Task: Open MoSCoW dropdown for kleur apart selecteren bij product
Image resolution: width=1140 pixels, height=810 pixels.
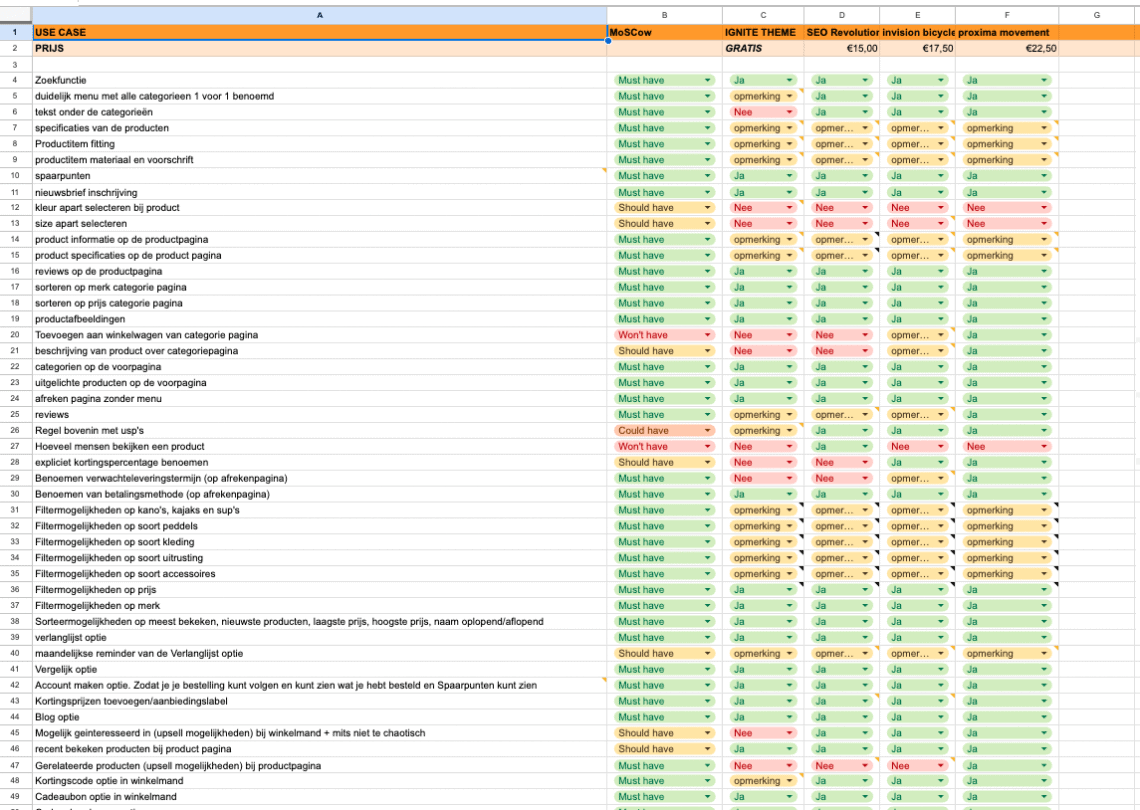Action: pyautogui.click(x=664, y=208)
